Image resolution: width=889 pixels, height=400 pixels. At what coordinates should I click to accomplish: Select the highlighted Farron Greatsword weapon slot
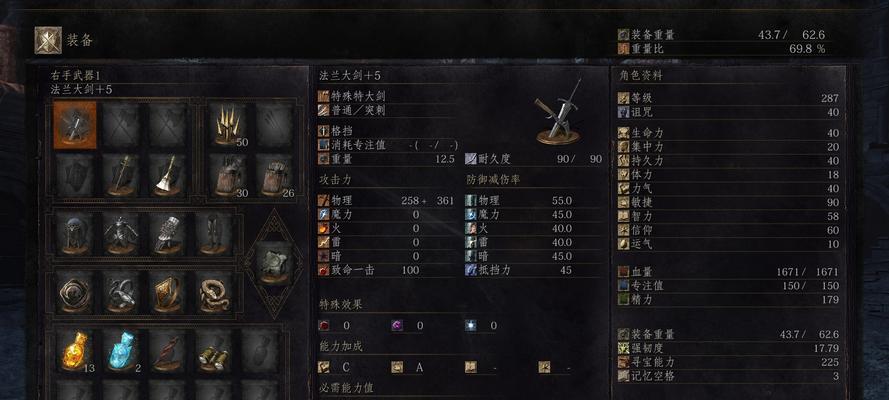click(75, 125)
